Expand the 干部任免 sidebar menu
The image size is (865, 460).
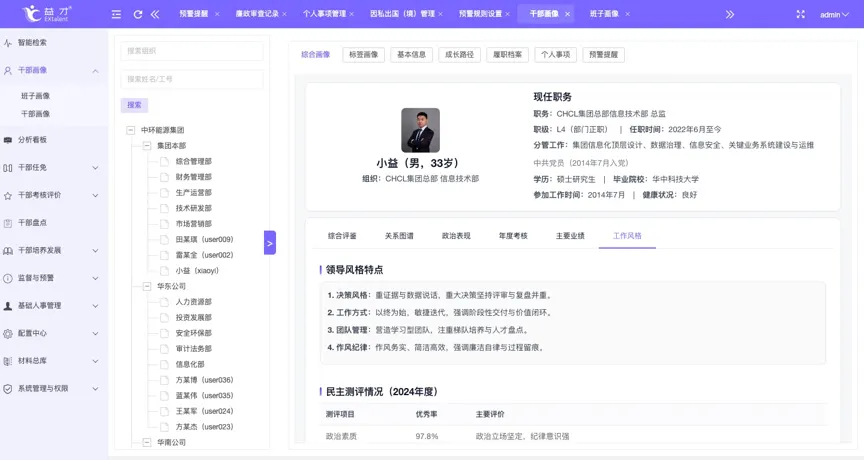coord(53,167)
